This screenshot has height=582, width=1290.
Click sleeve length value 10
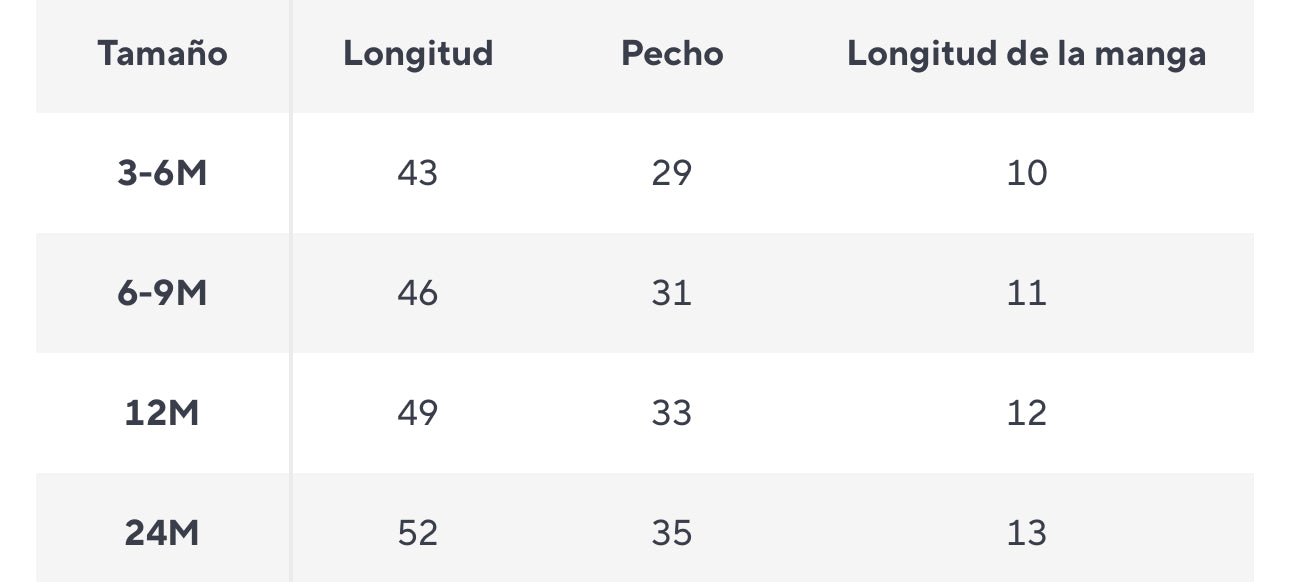[1026, 173]
